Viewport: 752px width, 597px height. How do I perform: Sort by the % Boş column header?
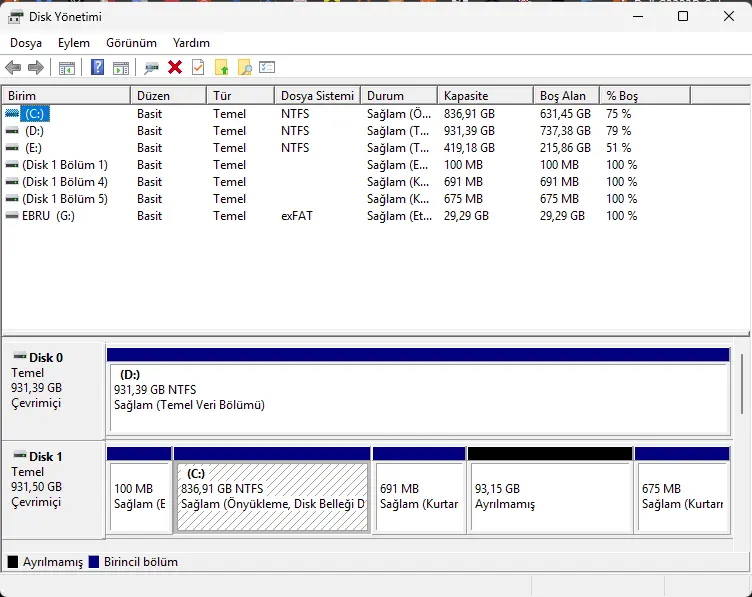click(645, 95)
